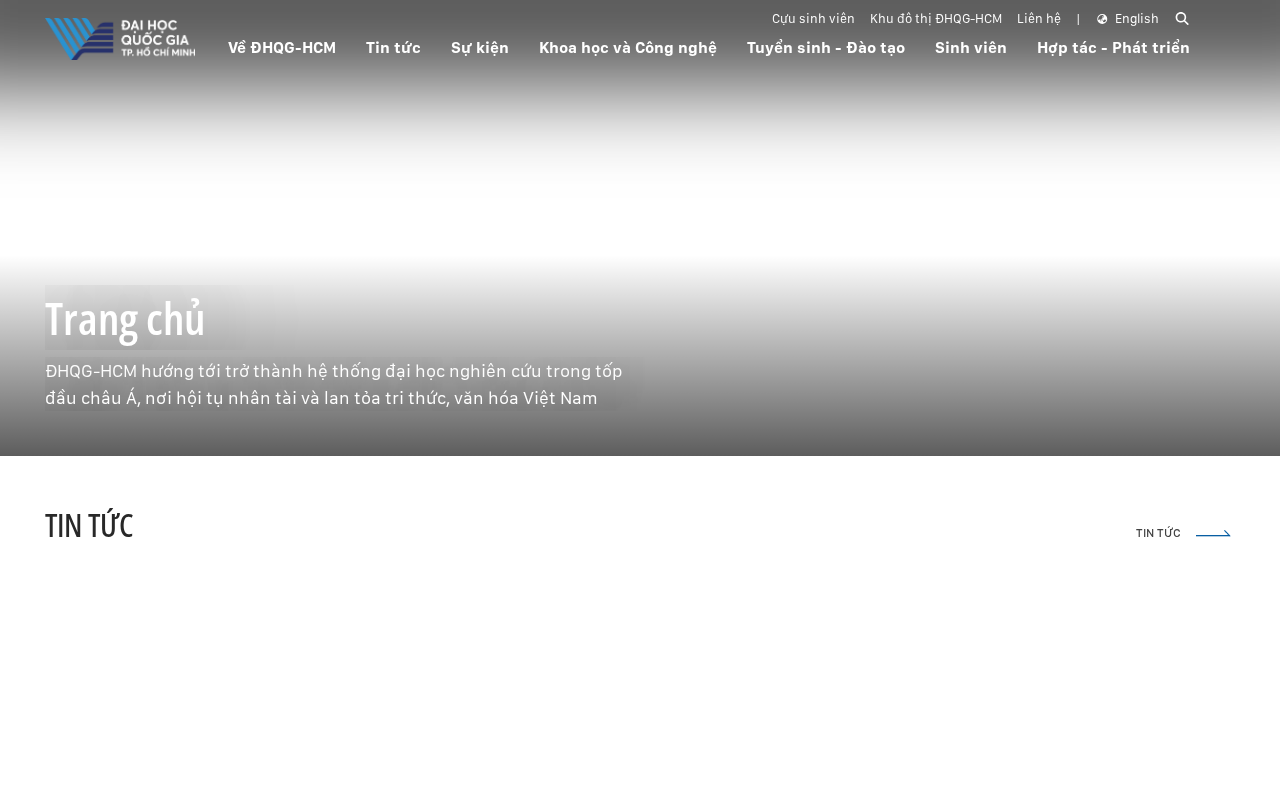Open the Cựu sinh viên link
The image size is (1280, 800).
click(813, 19)
